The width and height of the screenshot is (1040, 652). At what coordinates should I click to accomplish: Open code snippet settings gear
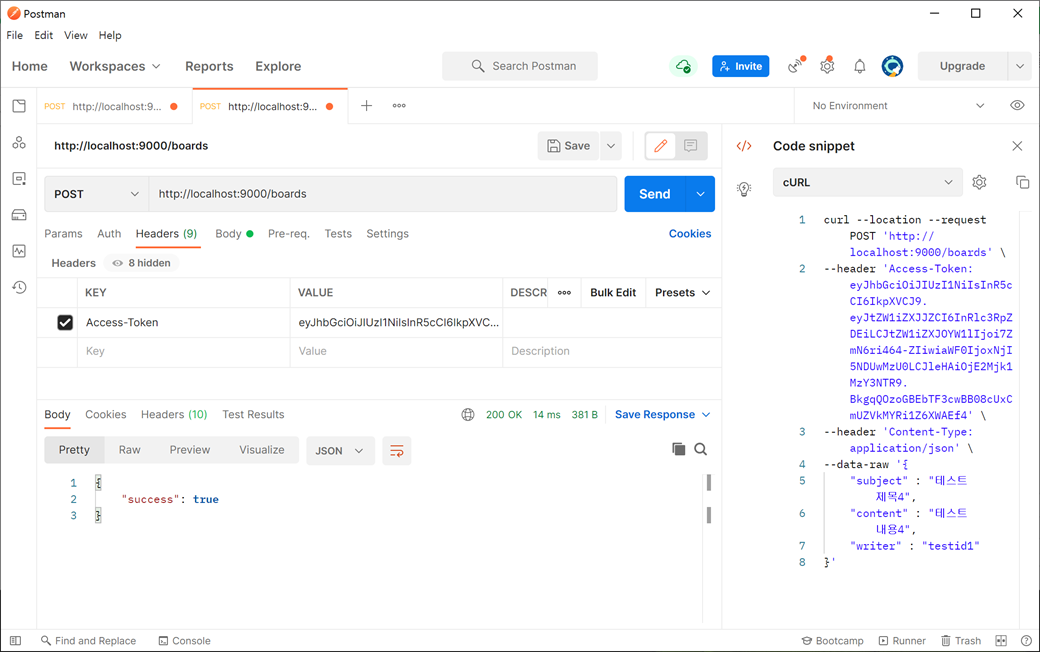(x=979, y=182)
